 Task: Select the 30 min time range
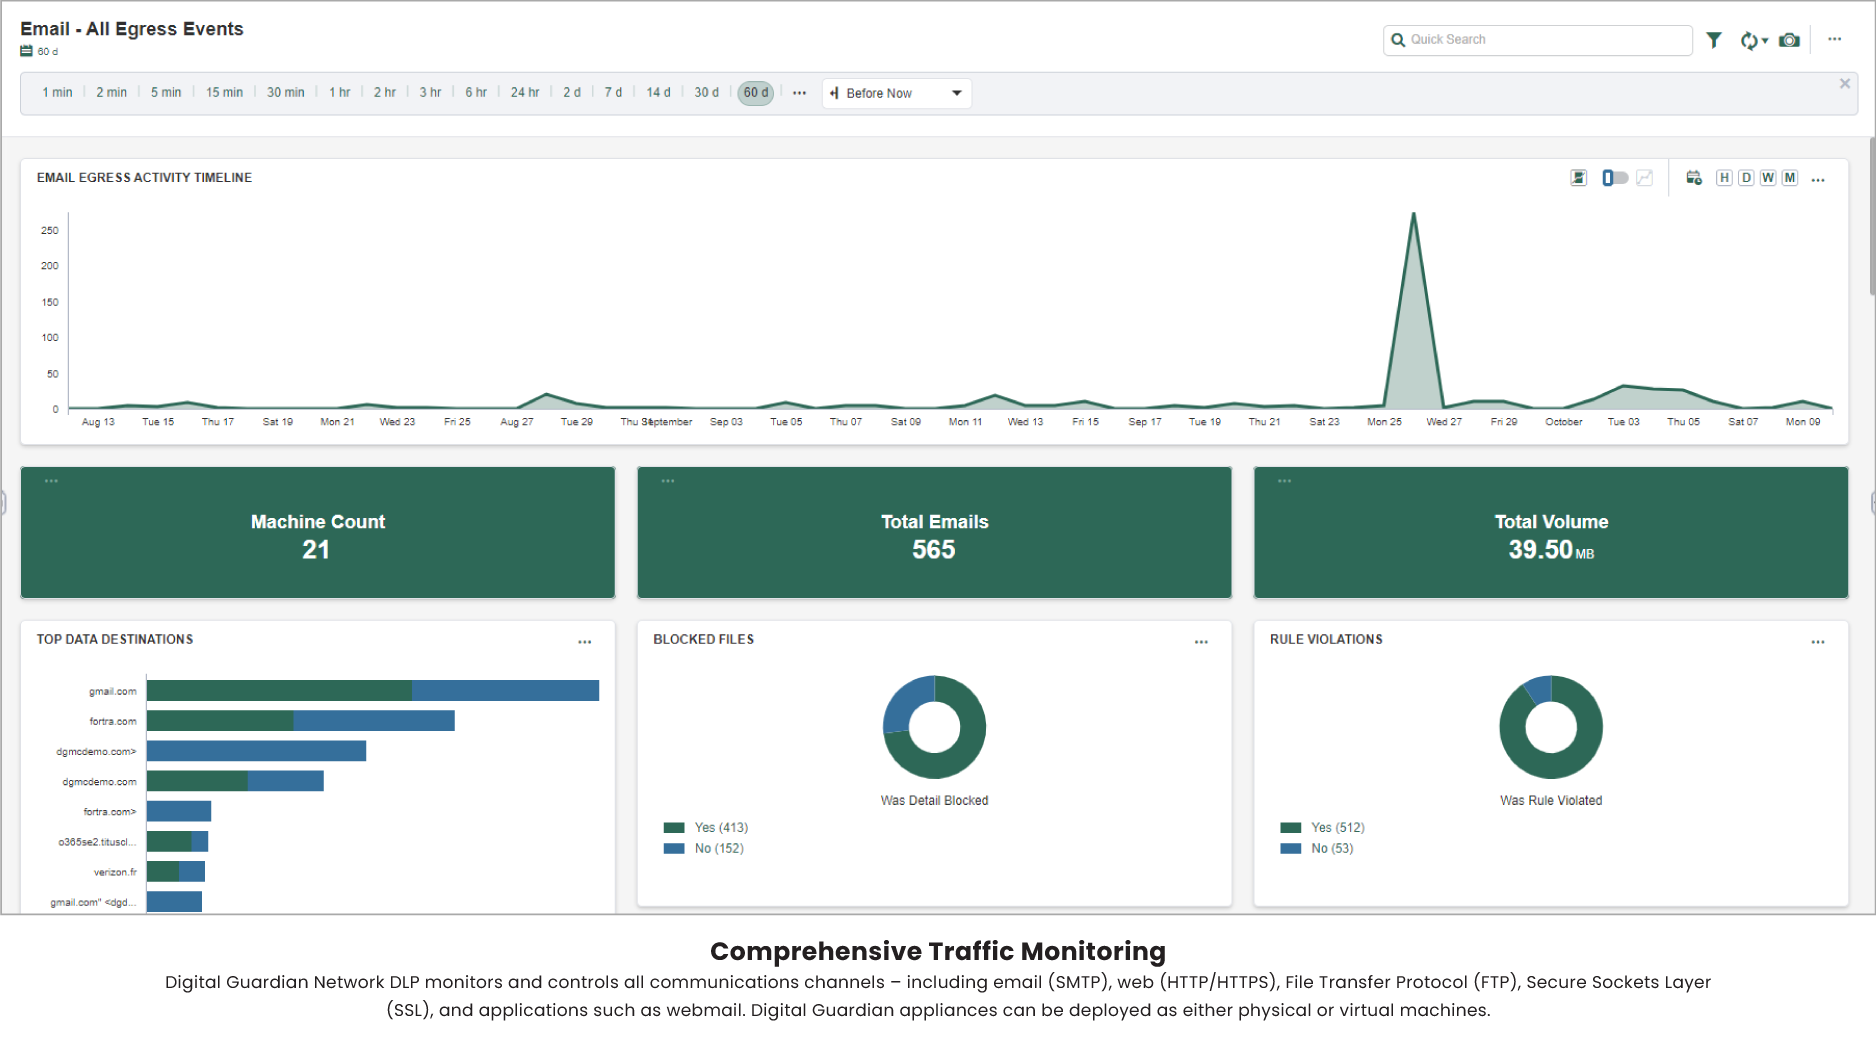tap(285, 93)
